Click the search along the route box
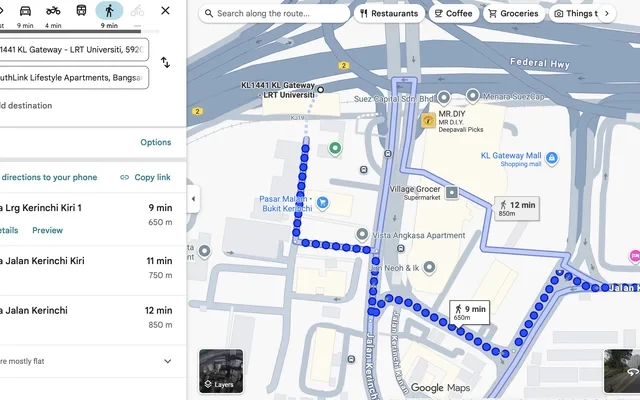 coord(274,14)
